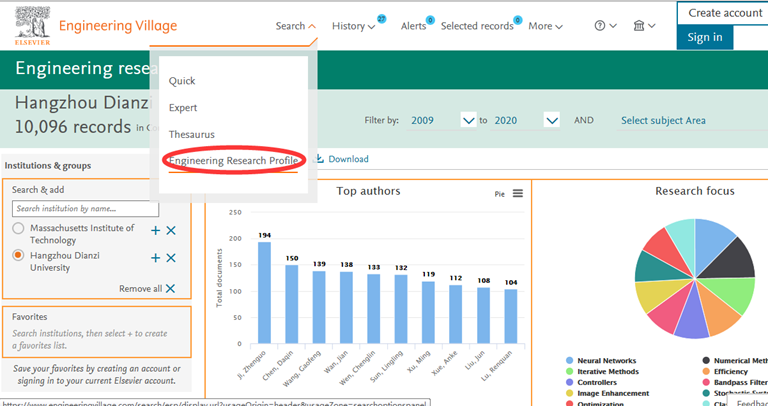Expand the History dropdown
This screenshot has width=768, height=406.
click(x=354, y=26)
